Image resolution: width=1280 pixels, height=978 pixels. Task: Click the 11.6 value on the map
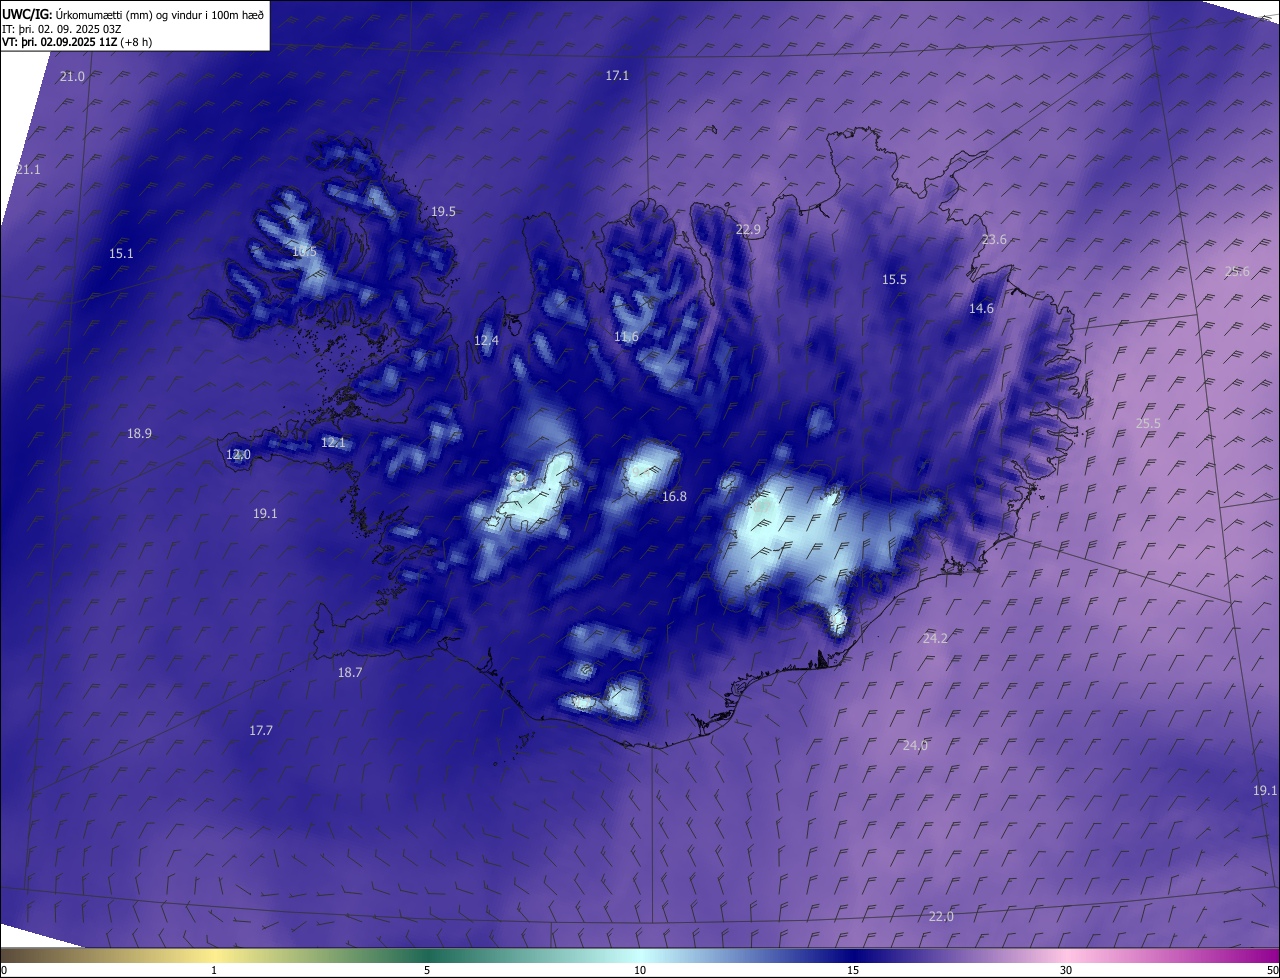tap(626, 337)
